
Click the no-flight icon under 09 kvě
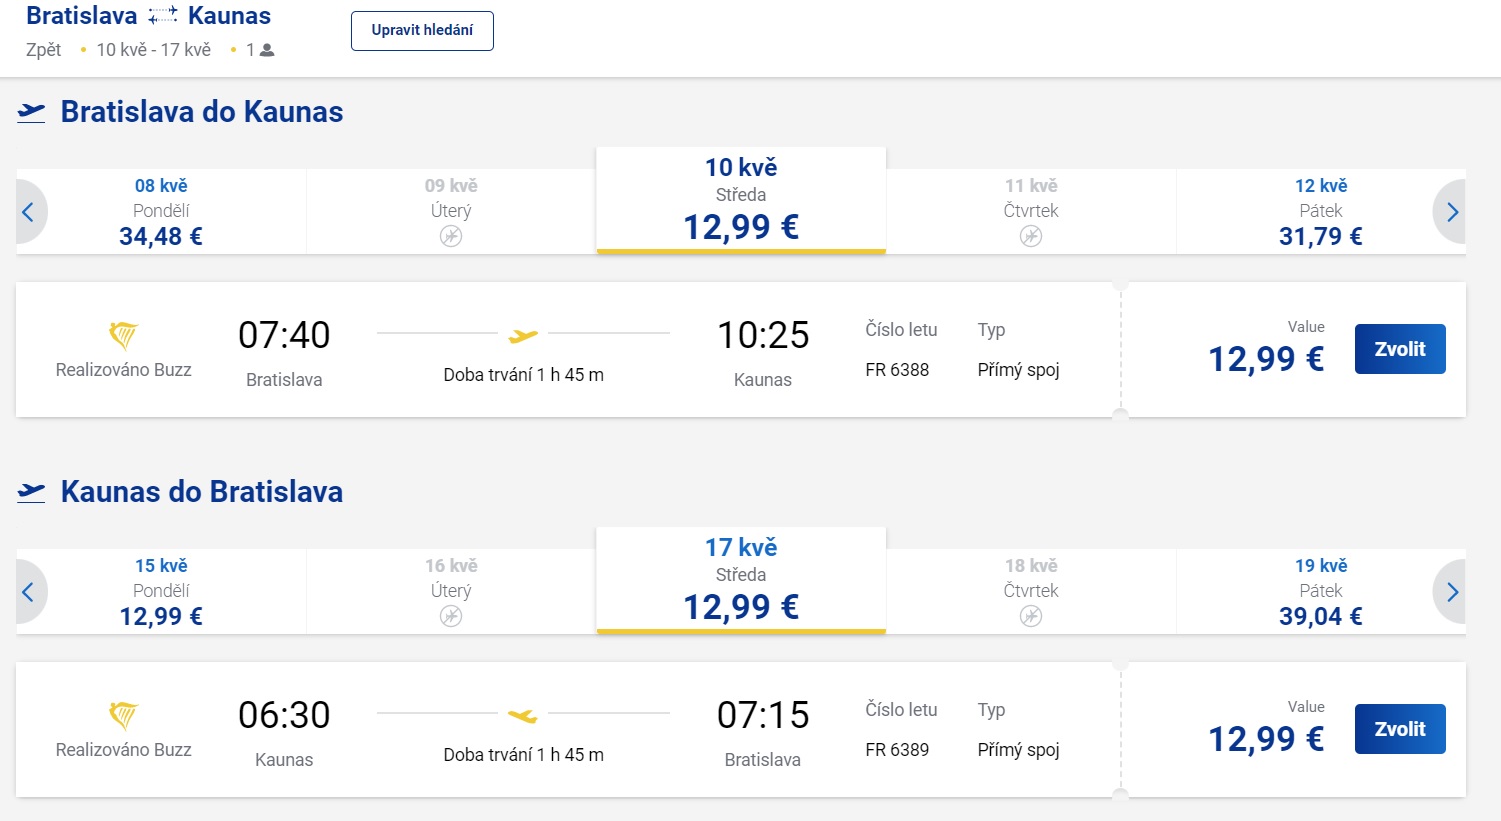[451, 236]
